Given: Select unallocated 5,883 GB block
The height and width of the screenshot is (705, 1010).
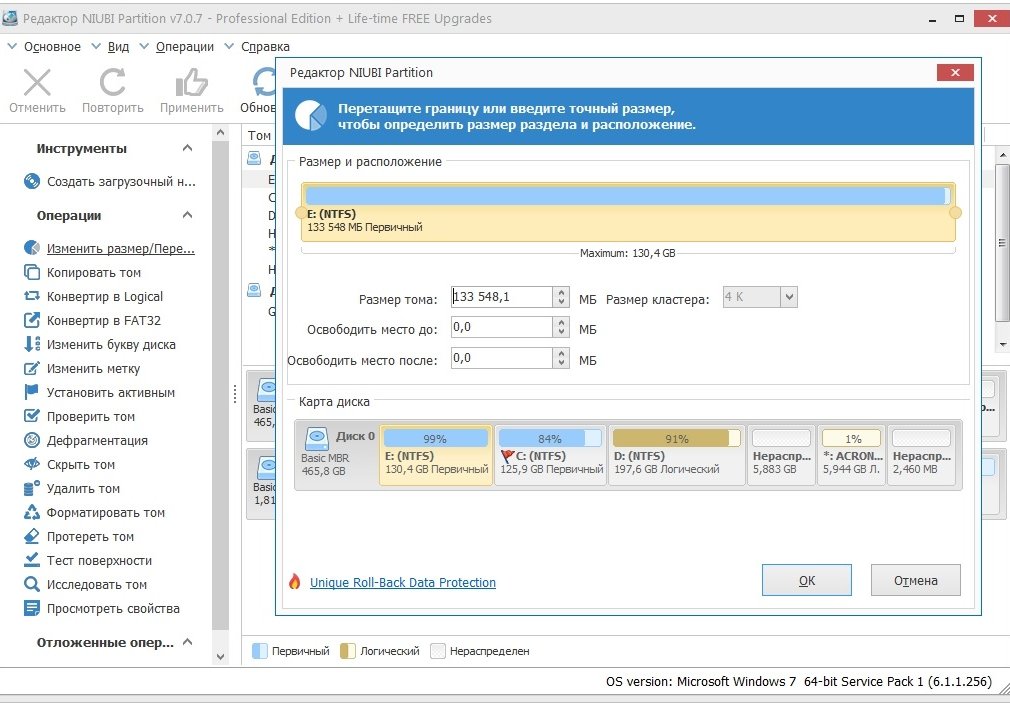Looking at the screenshot, I should 781,455.
